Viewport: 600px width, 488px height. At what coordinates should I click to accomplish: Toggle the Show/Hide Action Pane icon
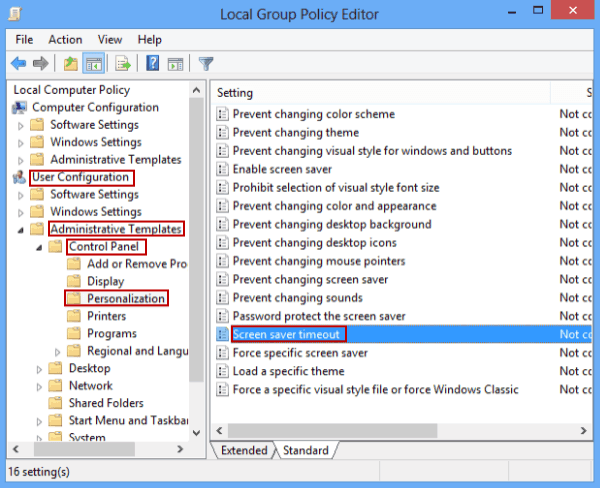coord(176,64)
